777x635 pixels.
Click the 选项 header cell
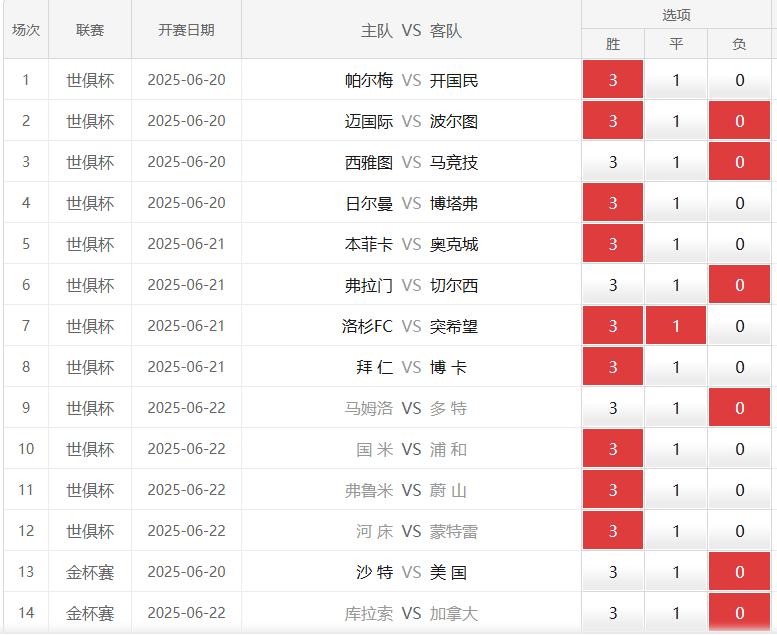pos(676,15)
